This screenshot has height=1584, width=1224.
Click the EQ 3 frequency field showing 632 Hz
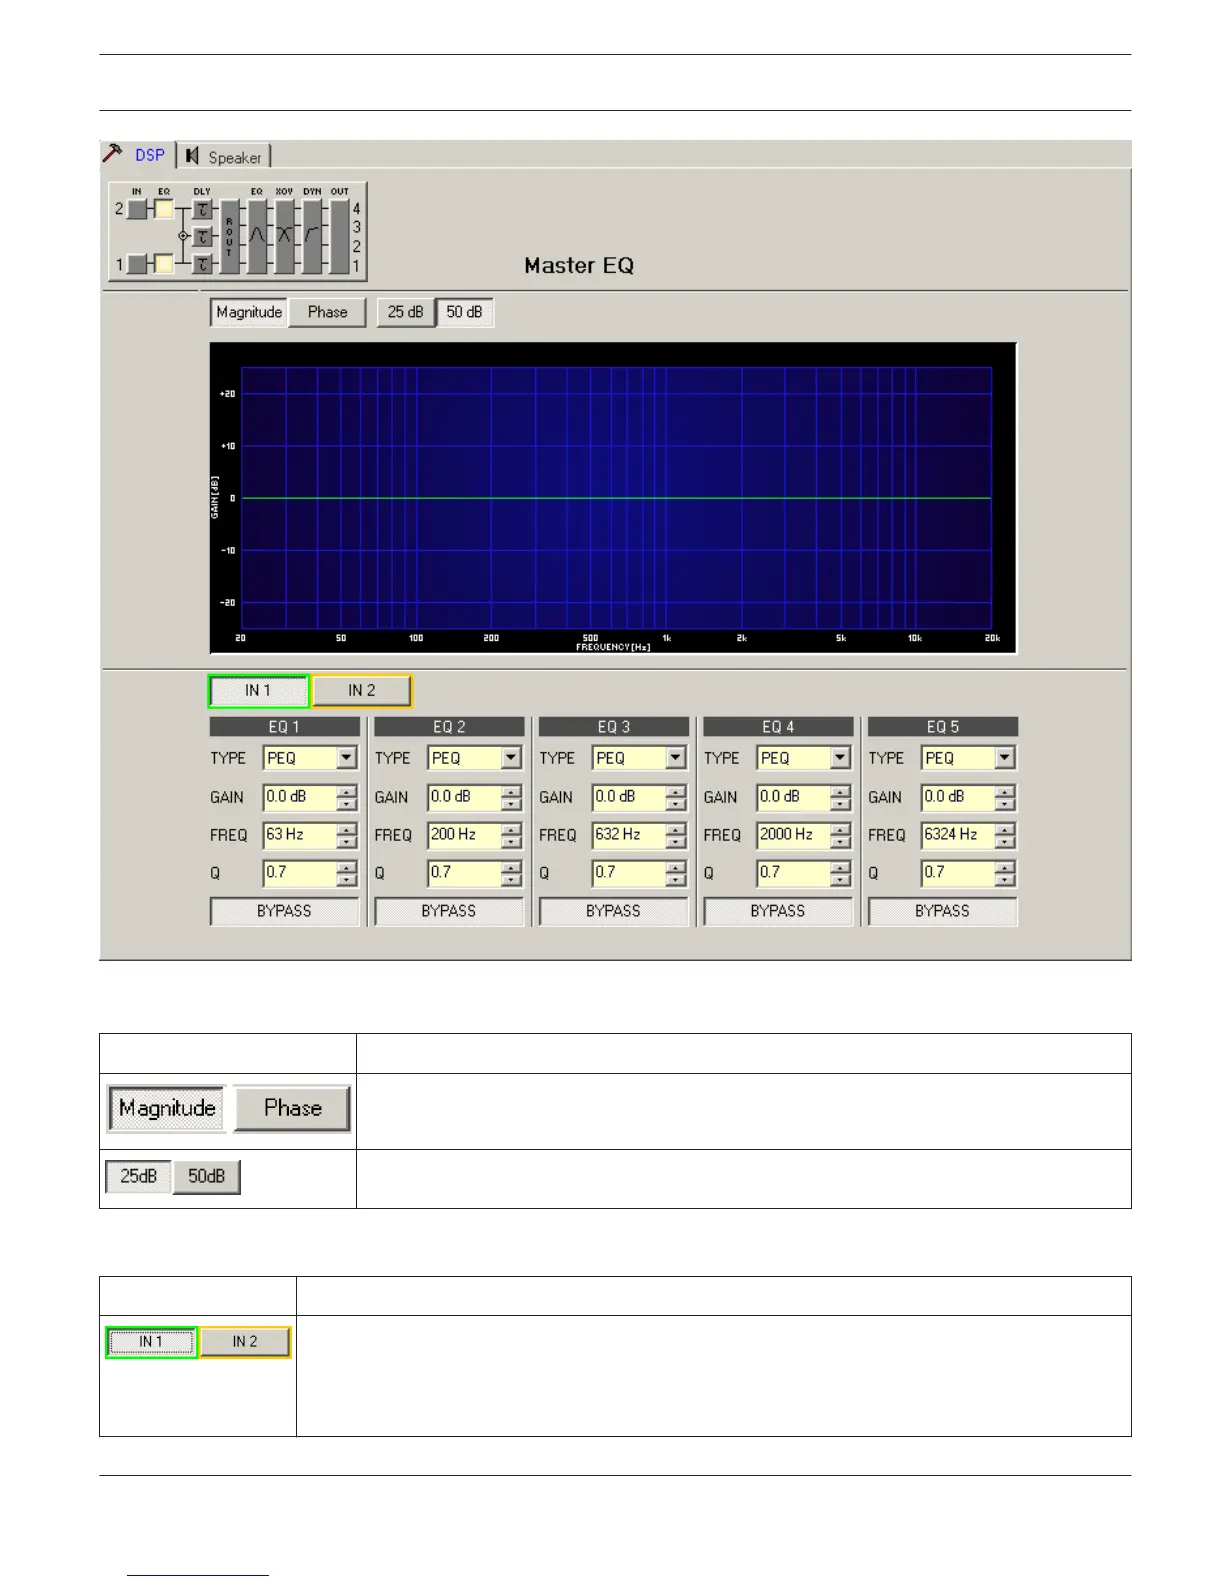tap(629, 835)
